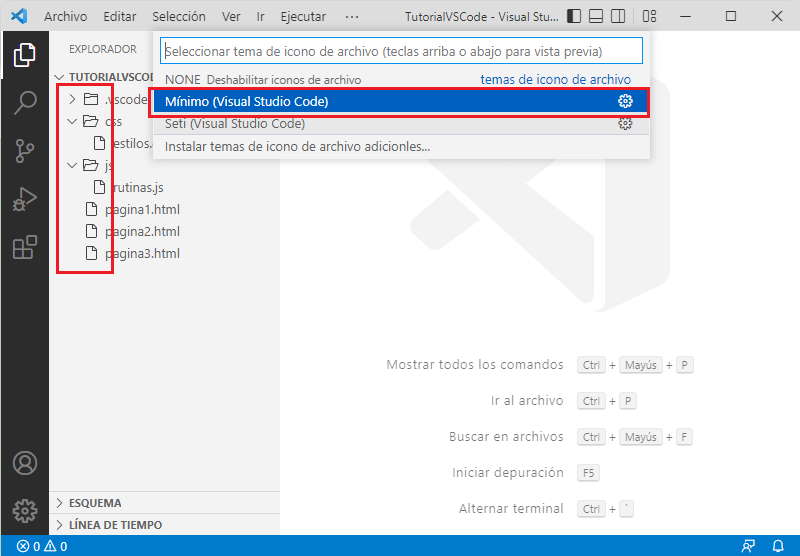
Task: Open the Ejecutar menu
Action: [x=303, y=16]
